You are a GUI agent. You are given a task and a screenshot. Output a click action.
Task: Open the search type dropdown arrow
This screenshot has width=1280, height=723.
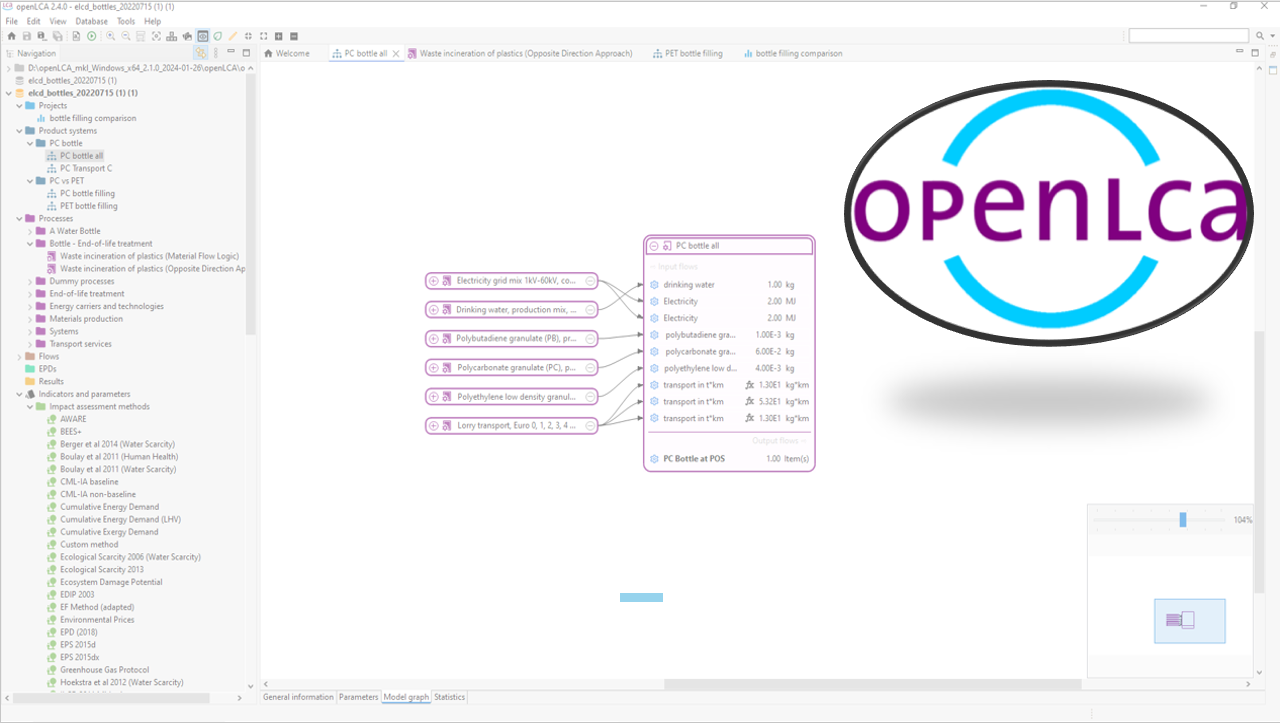[1271, 36]
